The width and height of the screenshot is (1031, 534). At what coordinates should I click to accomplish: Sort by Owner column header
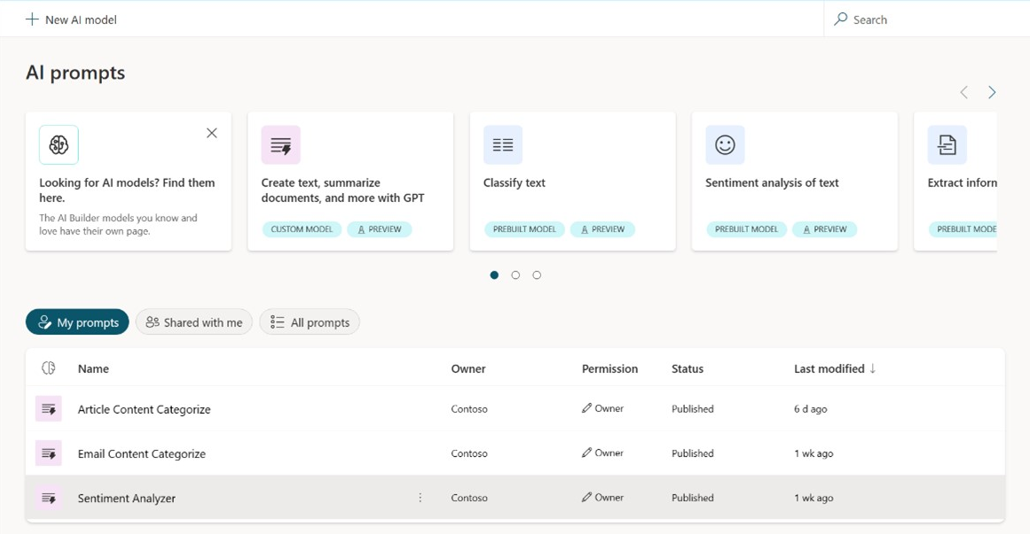pyautogui.click(x=468, y=369)
